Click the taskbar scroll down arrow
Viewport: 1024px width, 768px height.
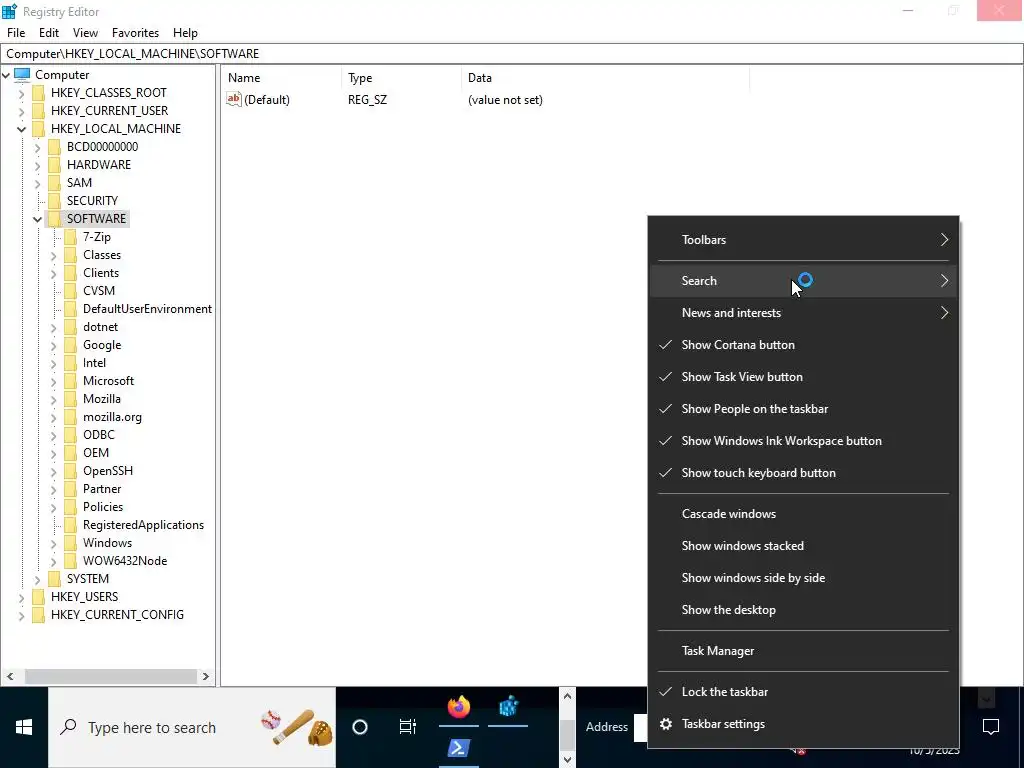[567, 760]
